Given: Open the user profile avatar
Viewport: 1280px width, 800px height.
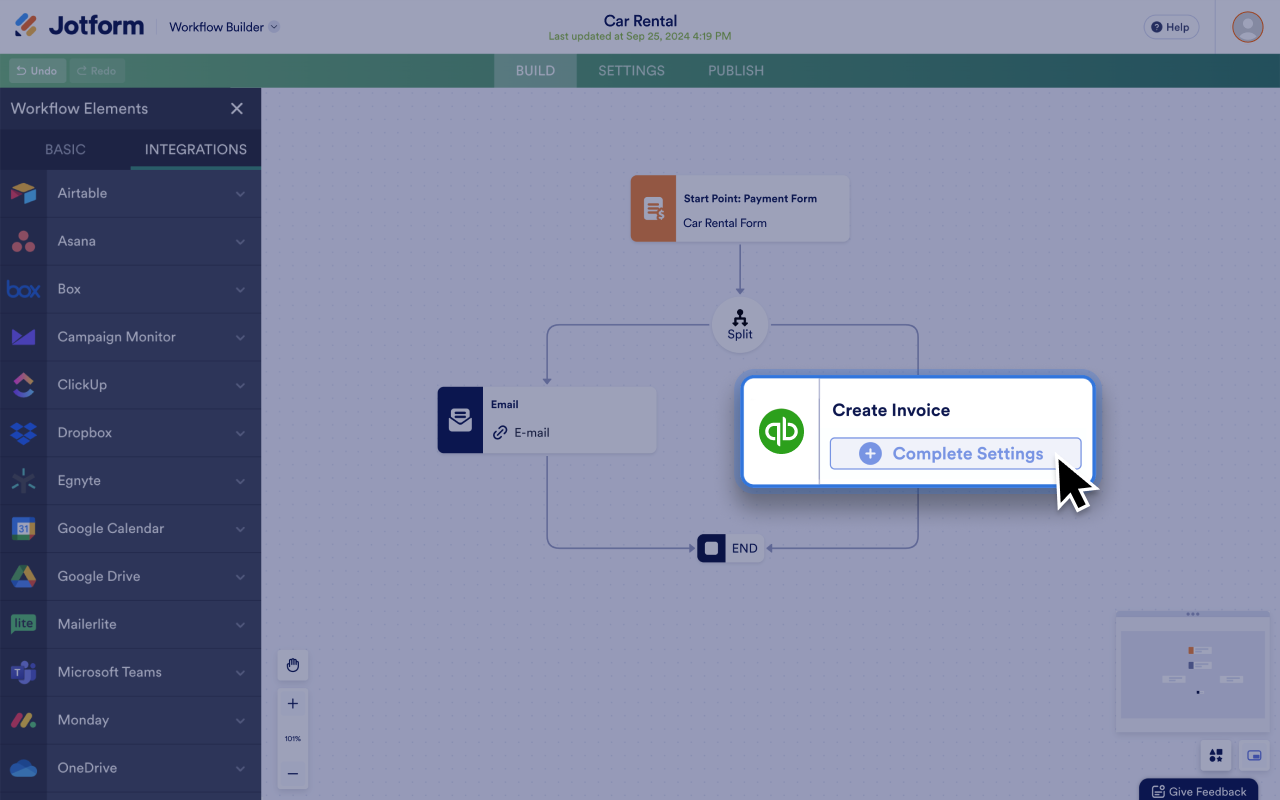Looking at the screenshot, I should tap(1247, 27).
